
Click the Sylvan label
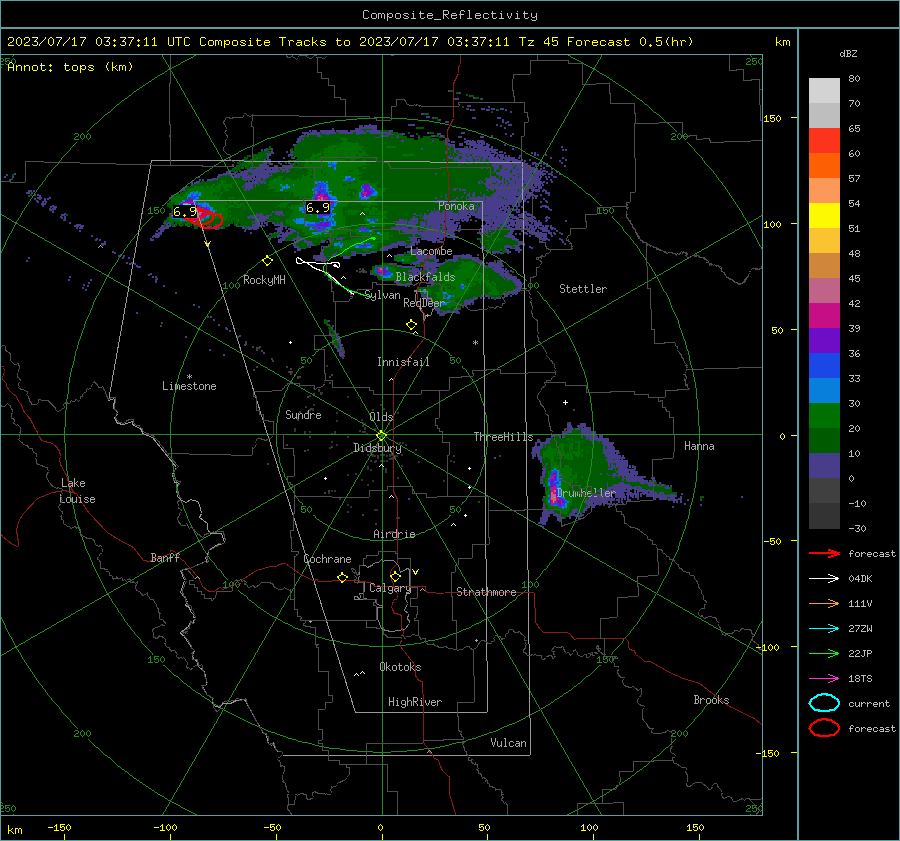click(382, 295)
